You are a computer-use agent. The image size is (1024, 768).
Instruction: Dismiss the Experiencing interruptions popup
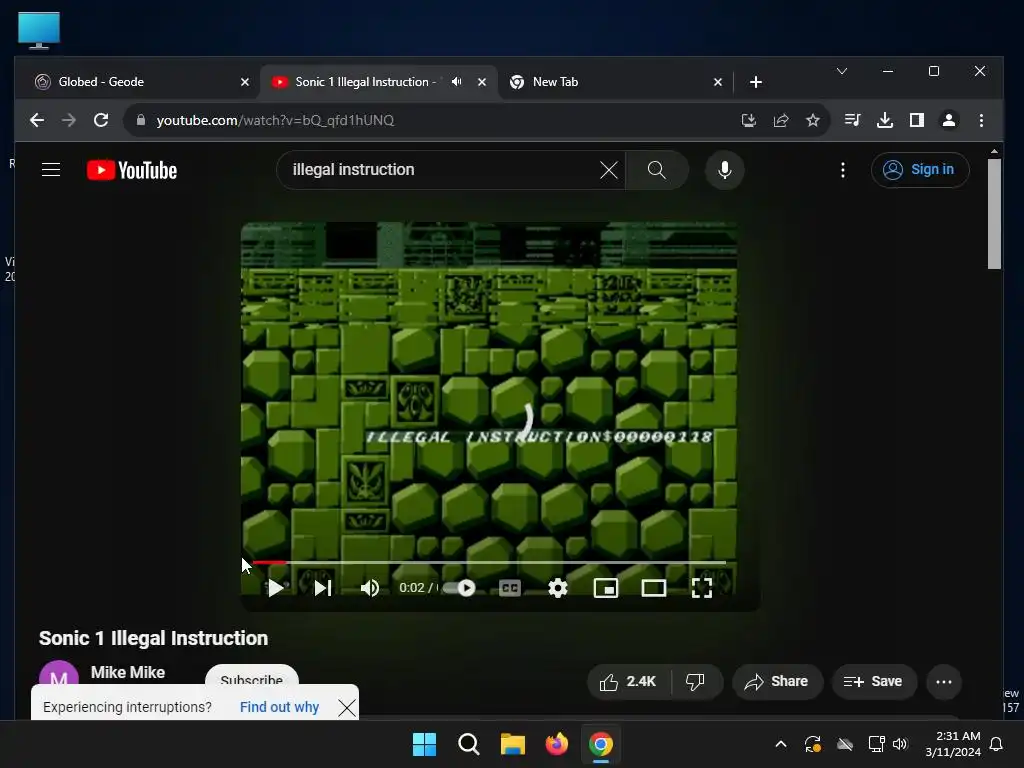pyautogui.click(x=347, y=708)
